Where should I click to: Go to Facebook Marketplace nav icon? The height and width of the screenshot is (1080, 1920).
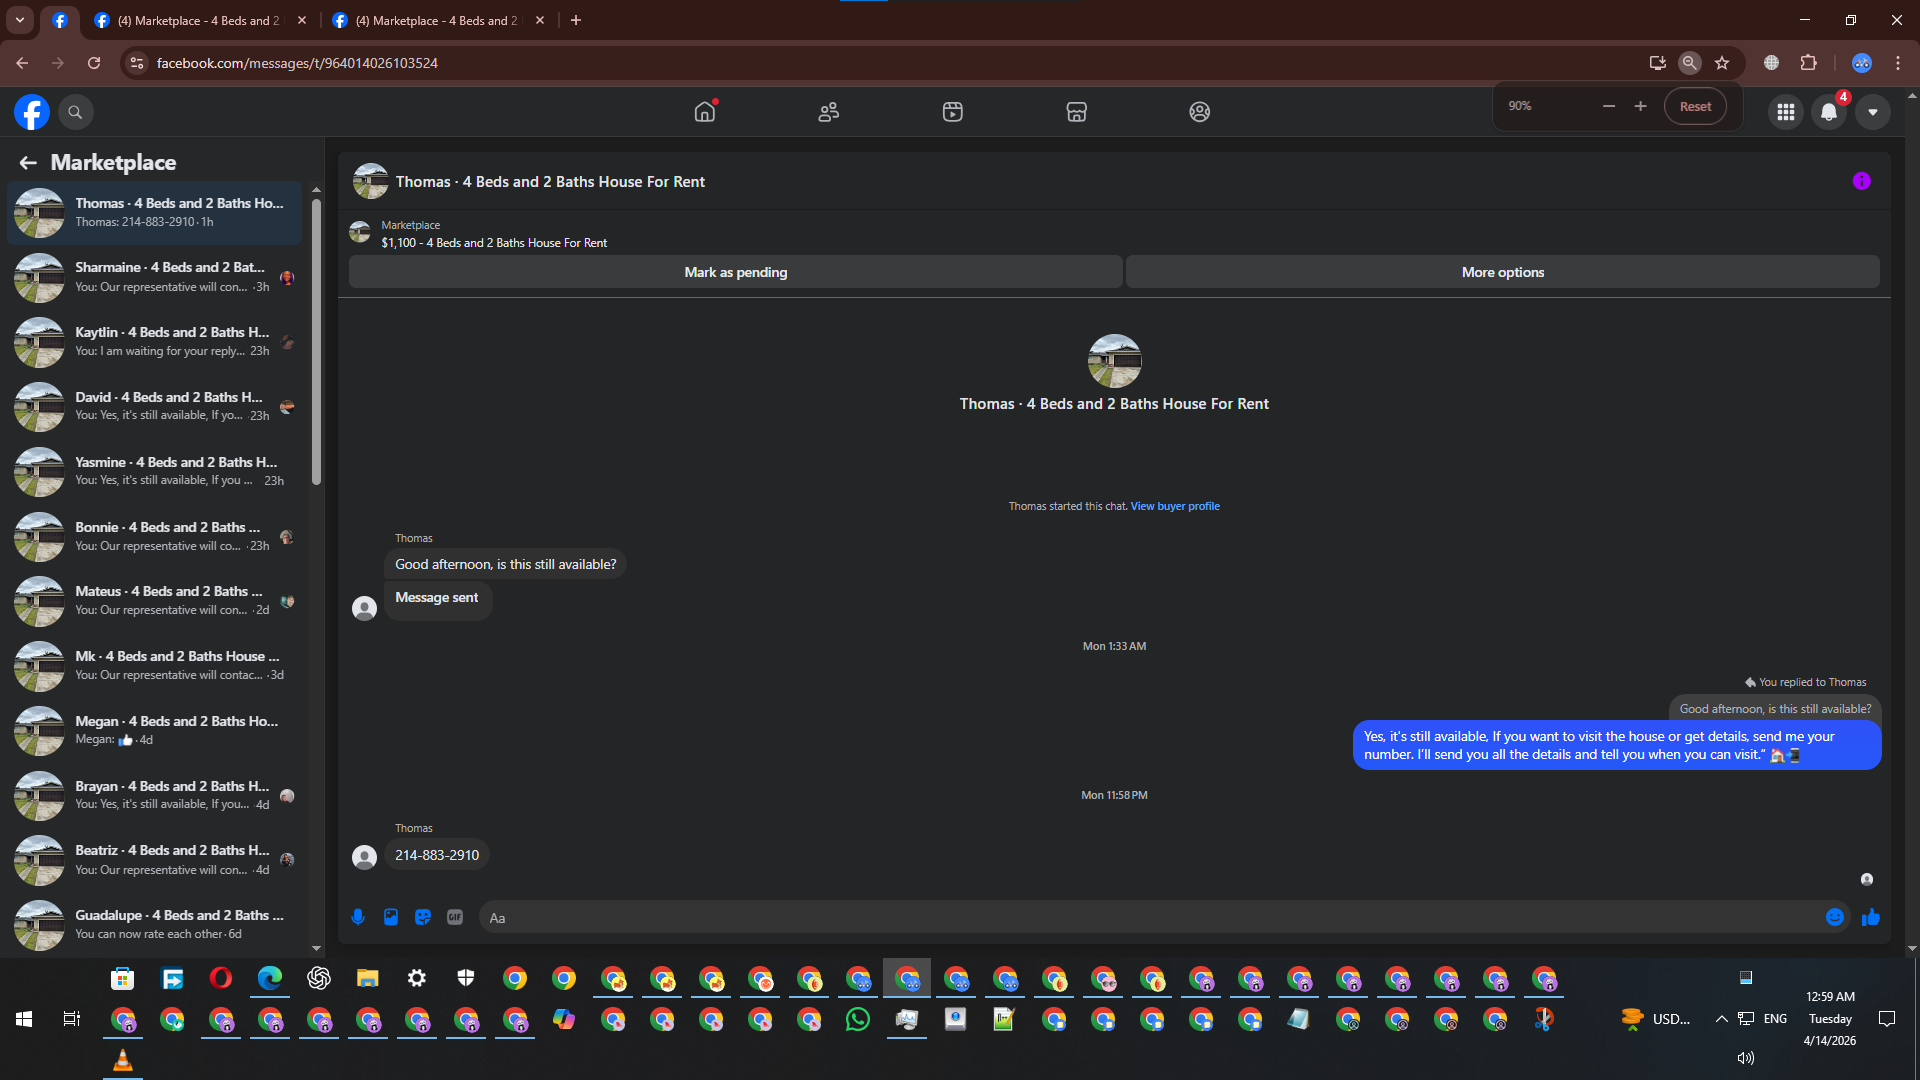(1076, 112)
